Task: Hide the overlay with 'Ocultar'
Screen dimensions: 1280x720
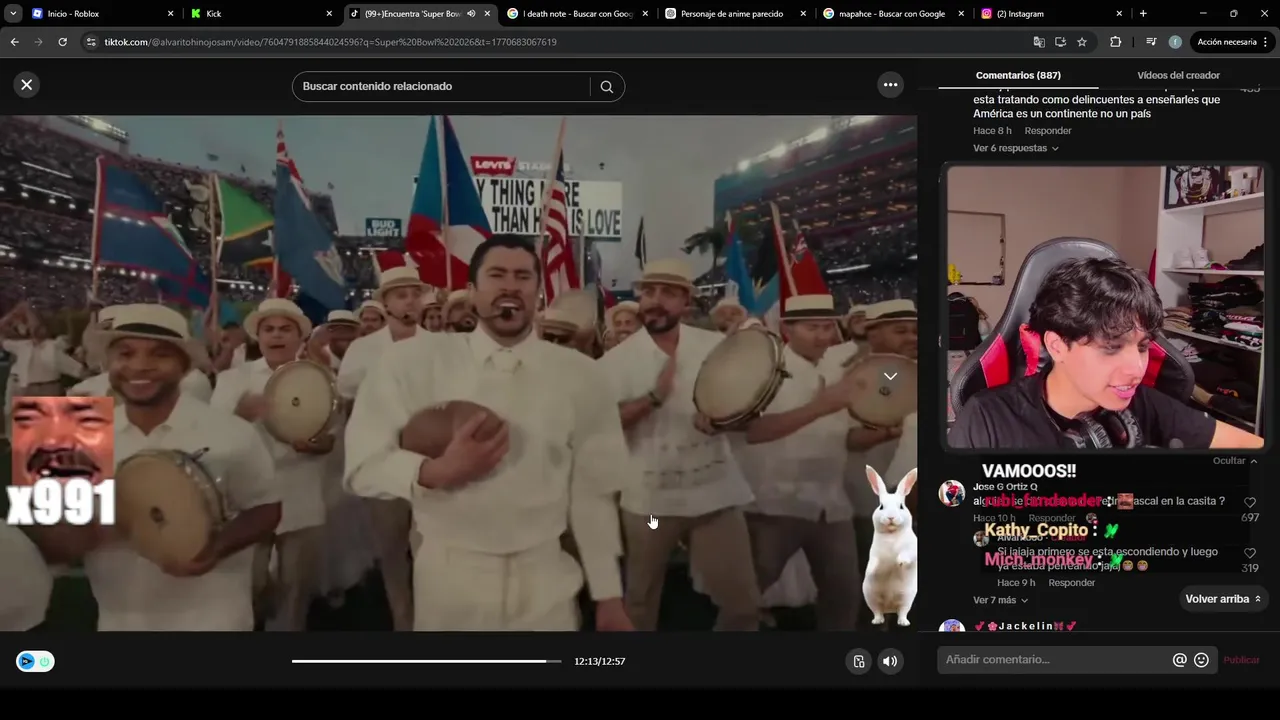Action: (1235, 461)
